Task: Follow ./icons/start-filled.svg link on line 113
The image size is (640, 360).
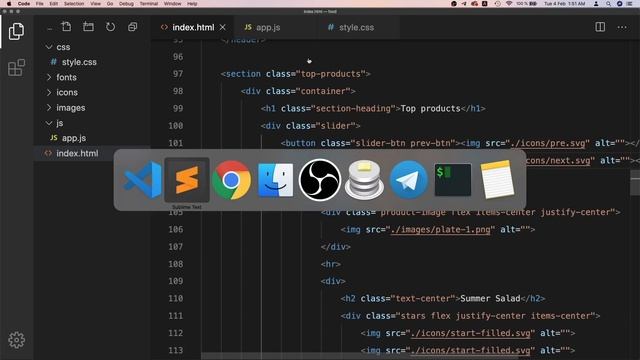Action: [470, 351]
